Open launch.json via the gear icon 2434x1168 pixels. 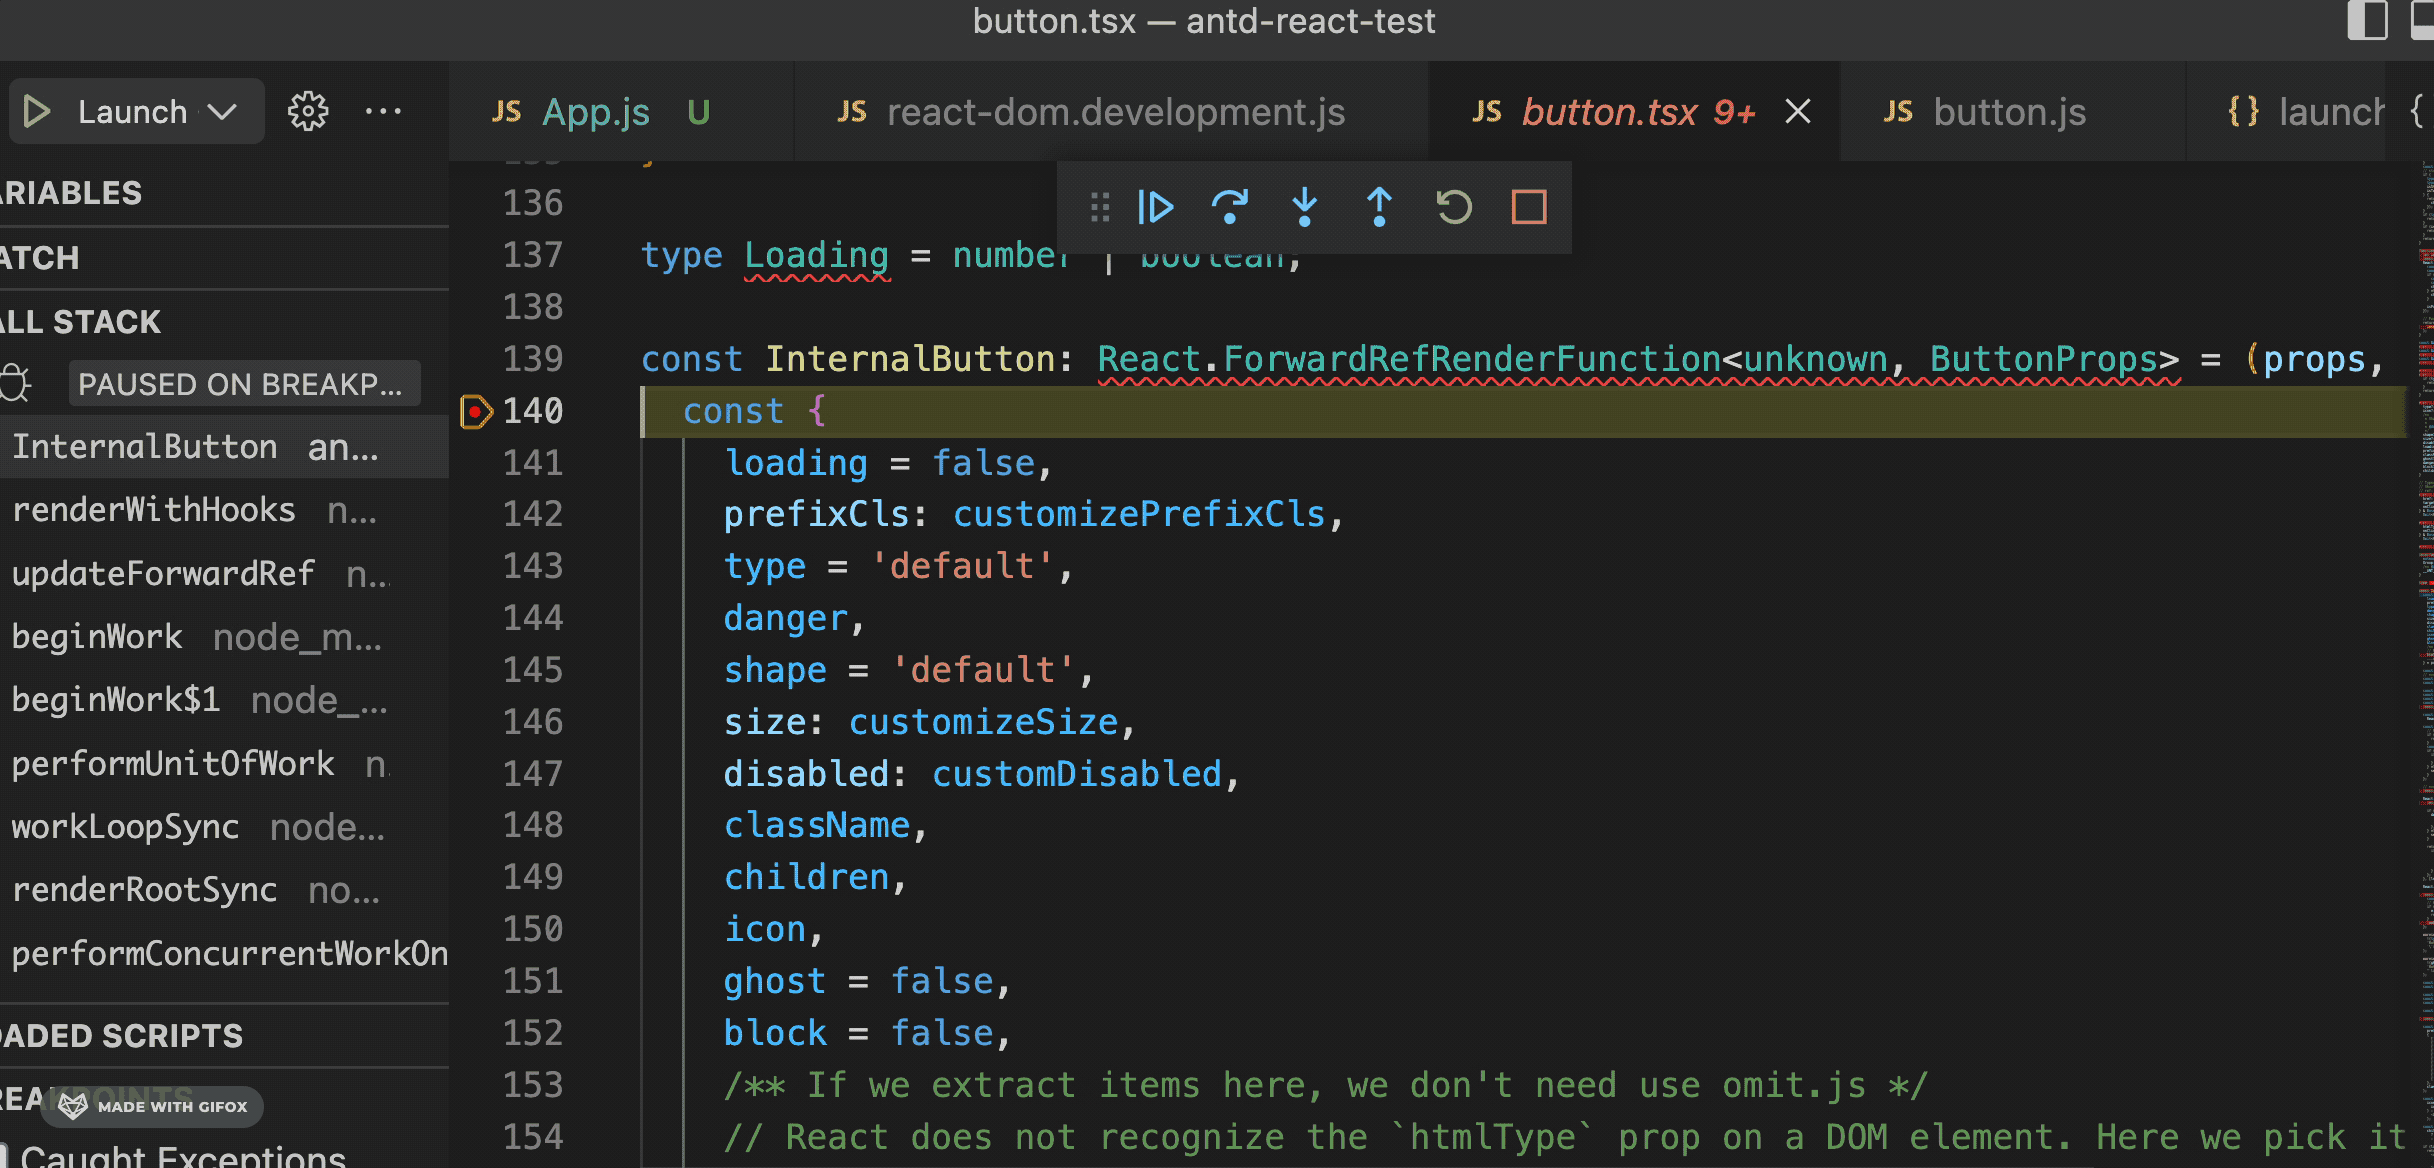pyautogui.click(x=307, y=111)
